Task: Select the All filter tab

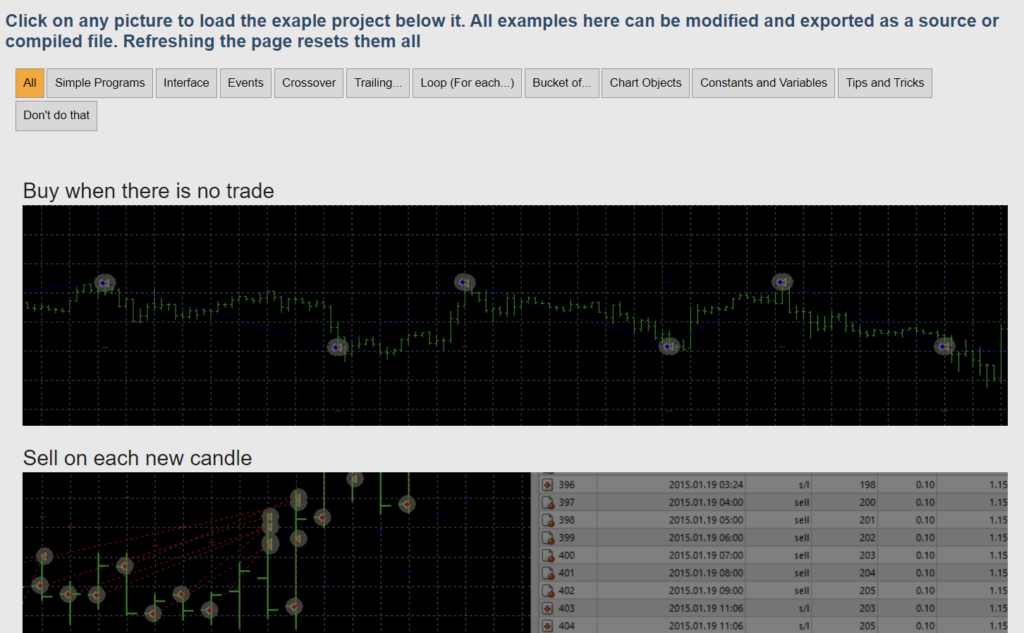Action: point(30,83)
